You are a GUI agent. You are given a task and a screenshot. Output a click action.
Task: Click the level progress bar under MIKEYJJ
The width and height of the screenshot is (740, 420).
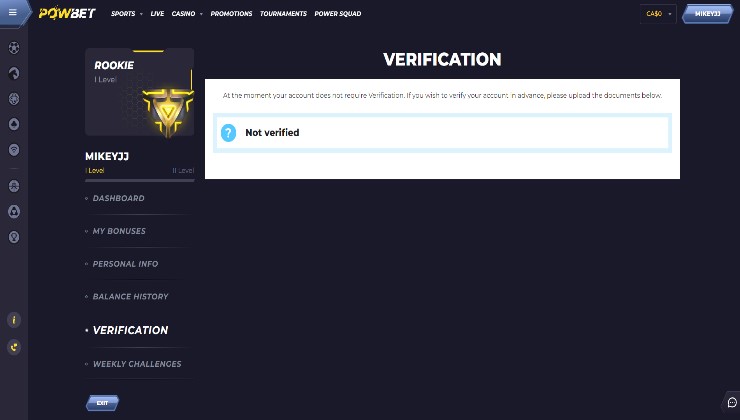[x=140, y=180]
